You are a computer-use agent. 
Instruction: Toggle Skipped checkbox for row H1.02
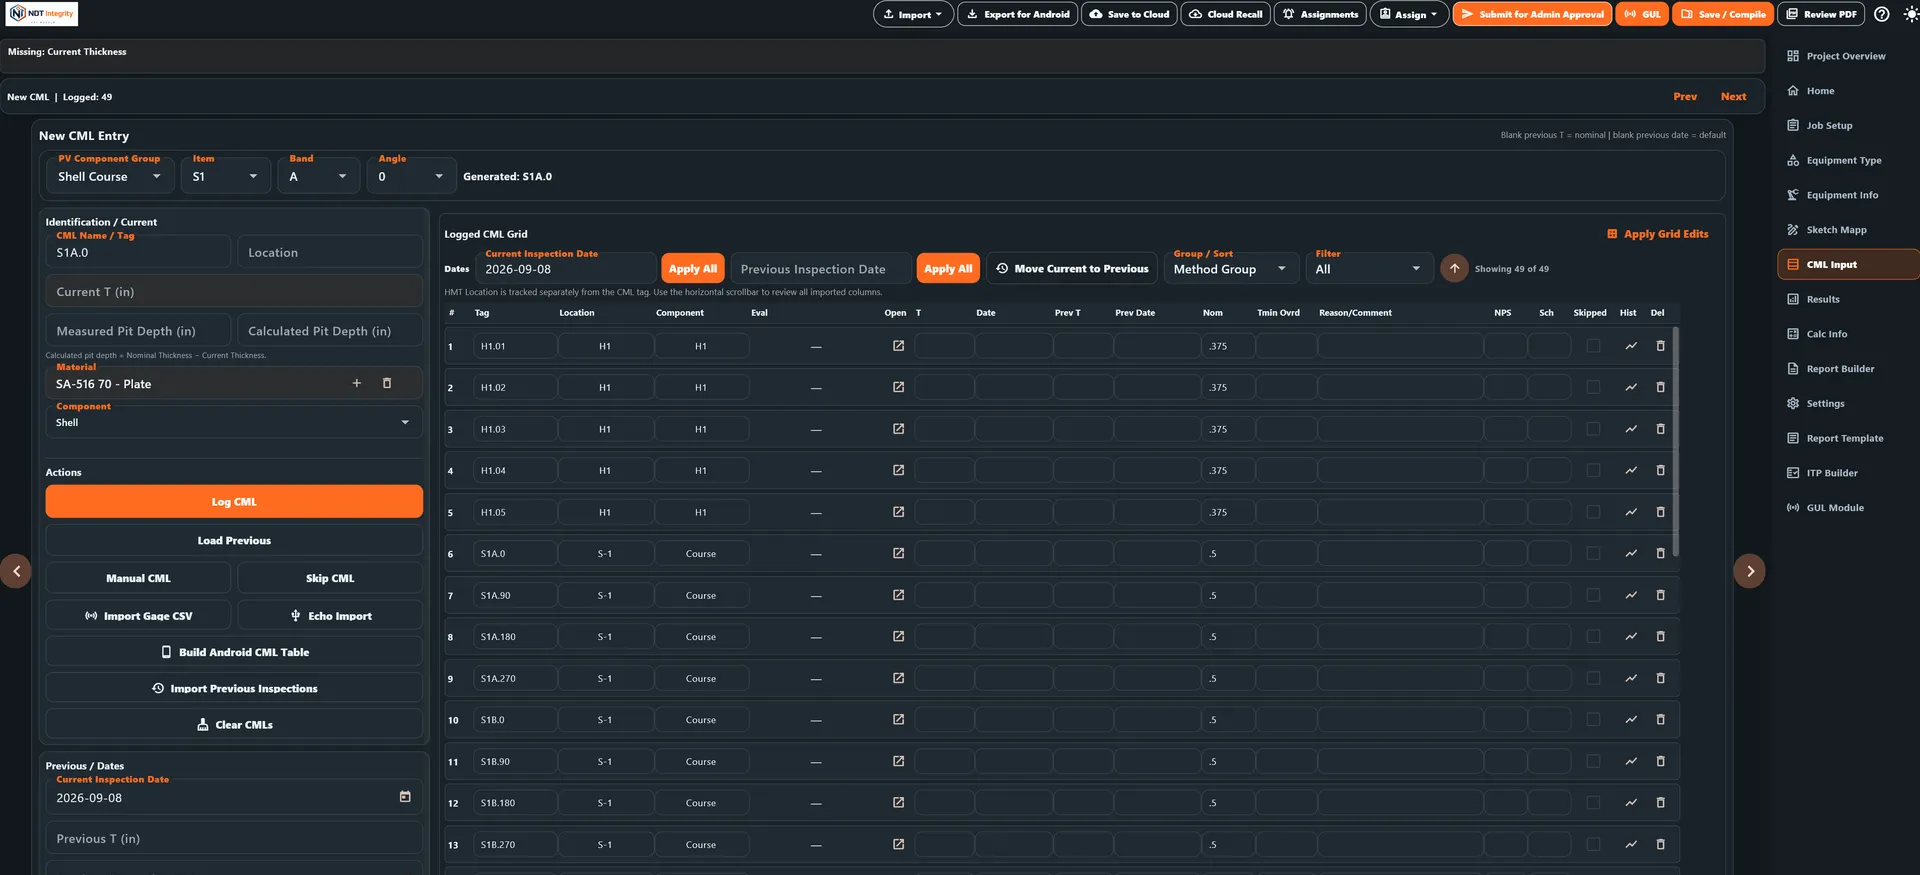(1593, 387)
